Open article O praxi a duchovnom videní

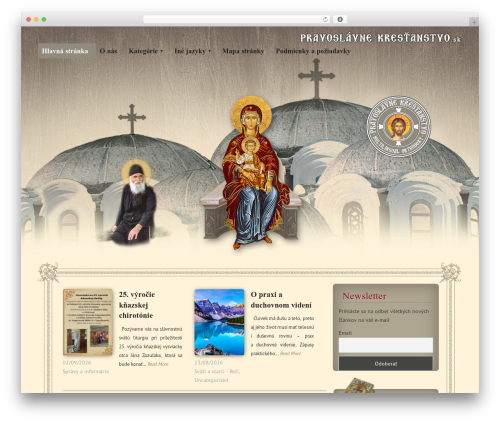click(x=281, y=300)
